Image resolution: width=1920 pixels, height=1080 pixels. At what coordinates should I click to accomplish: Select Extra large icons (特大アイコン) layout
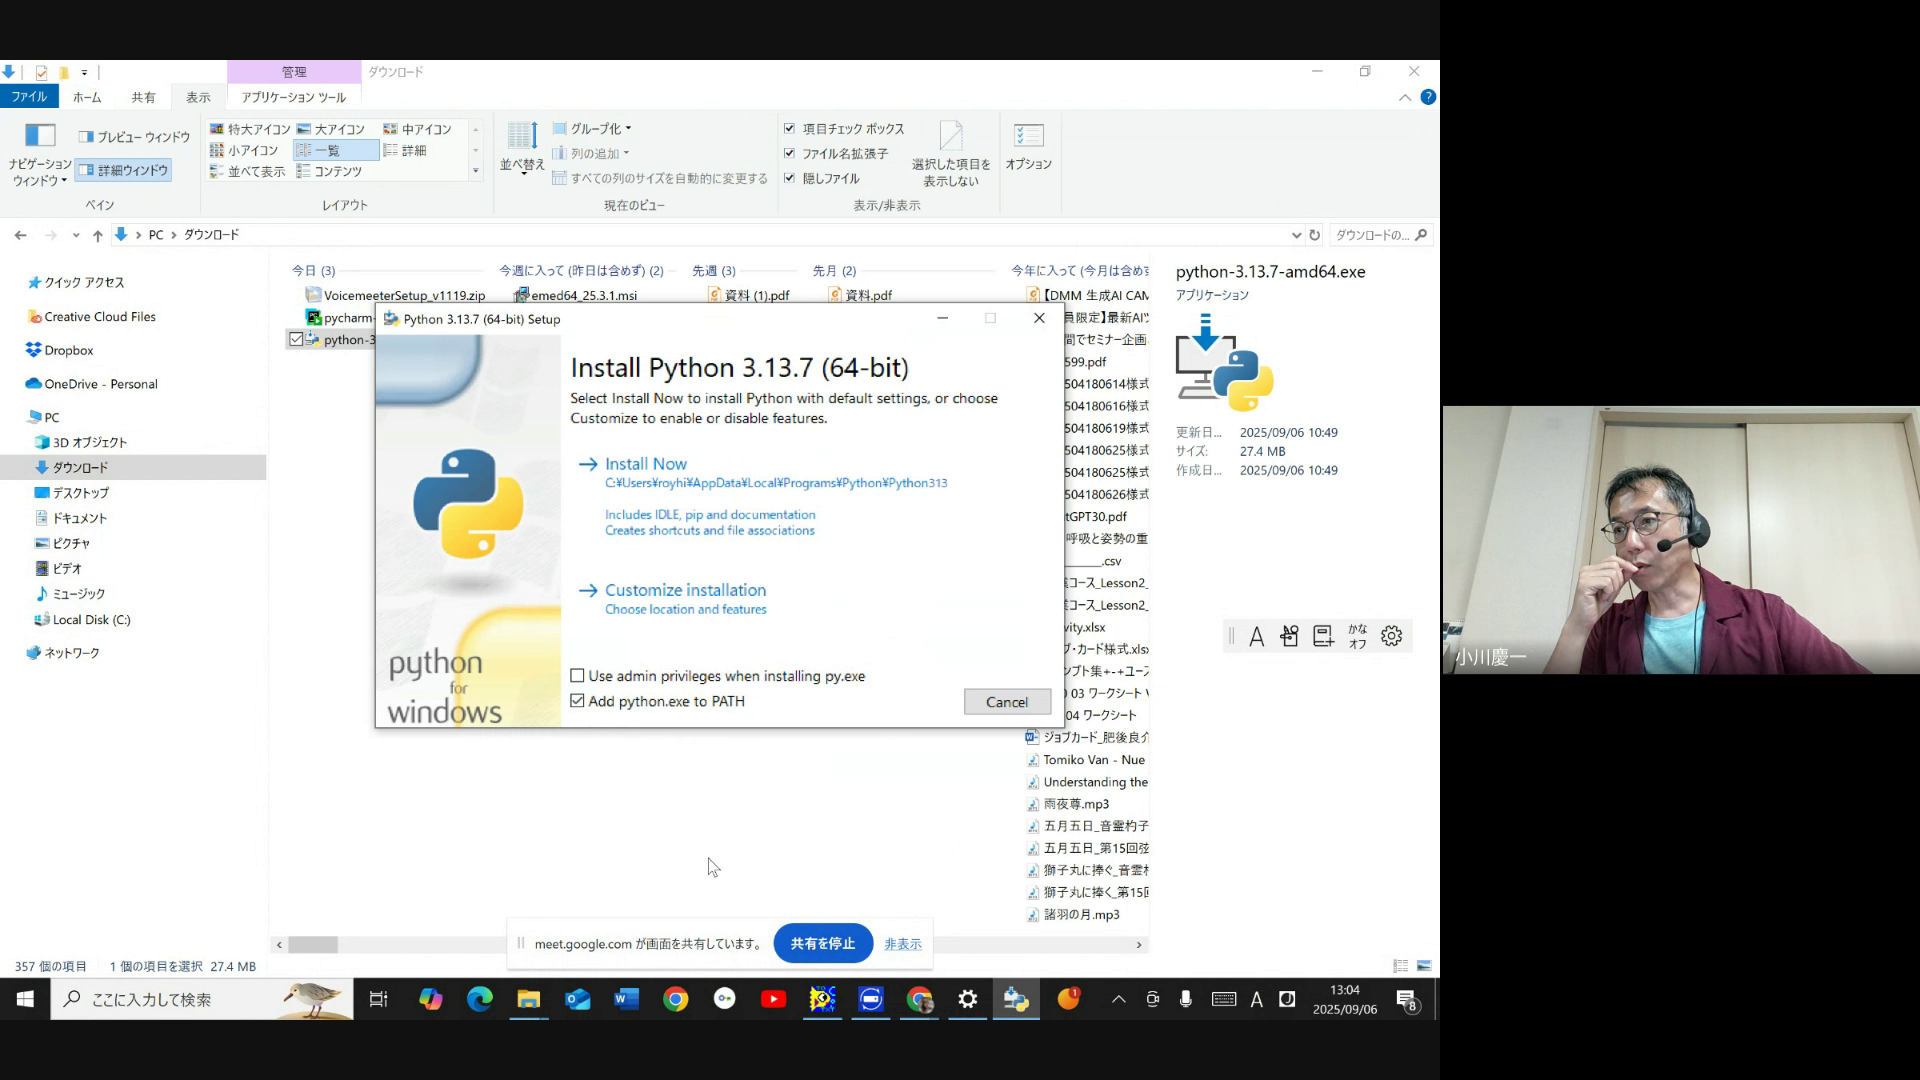pyautogui.click(x=250, y=129)
